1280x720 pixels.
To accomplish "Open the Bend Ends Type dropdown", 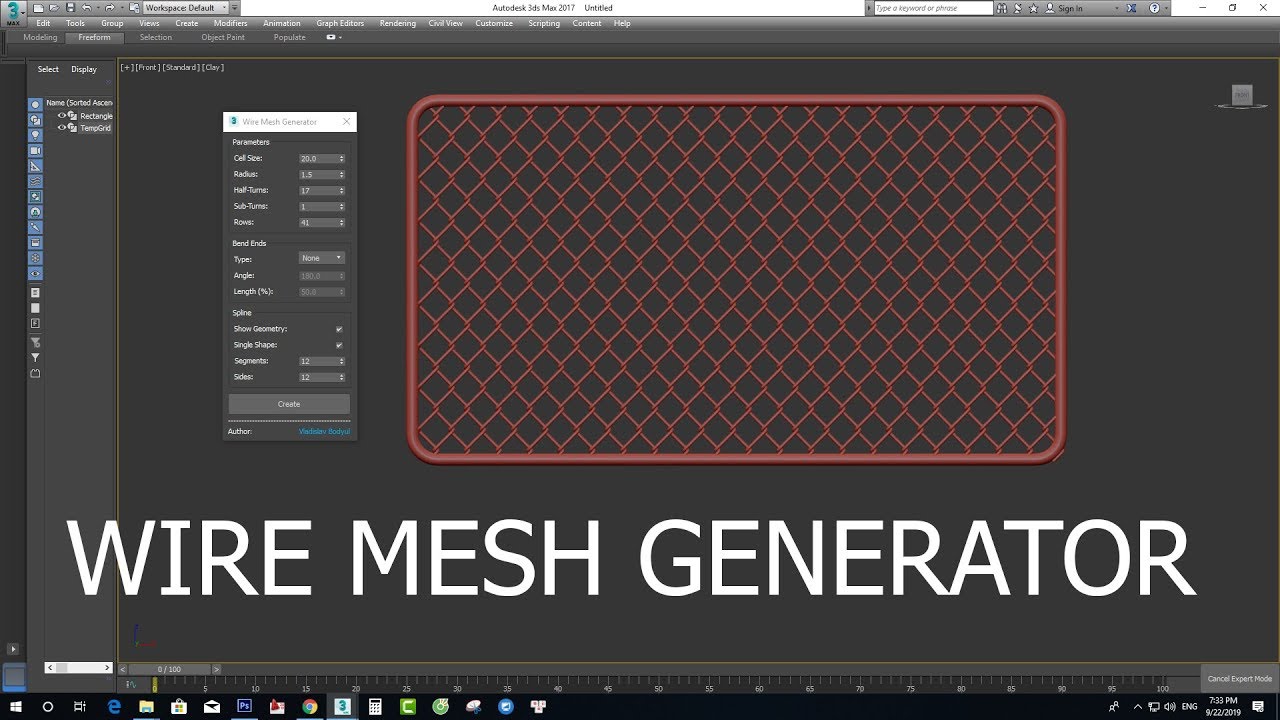I will (322, 258).
